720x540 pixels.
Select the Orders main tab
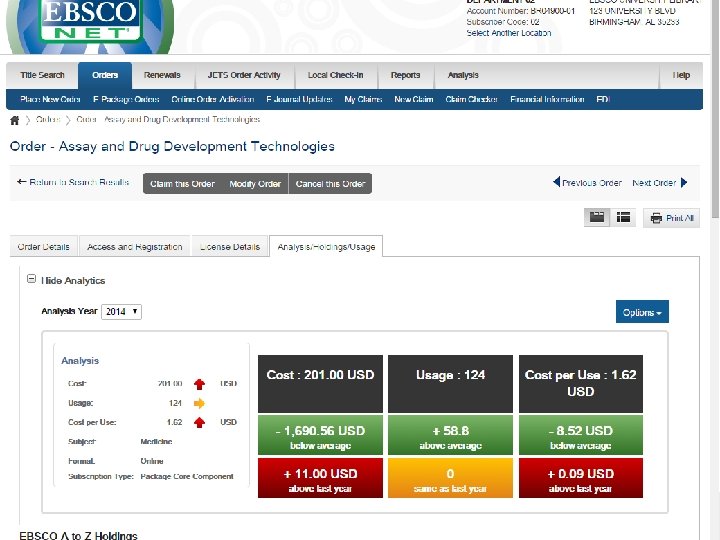[x=105, y=75]
